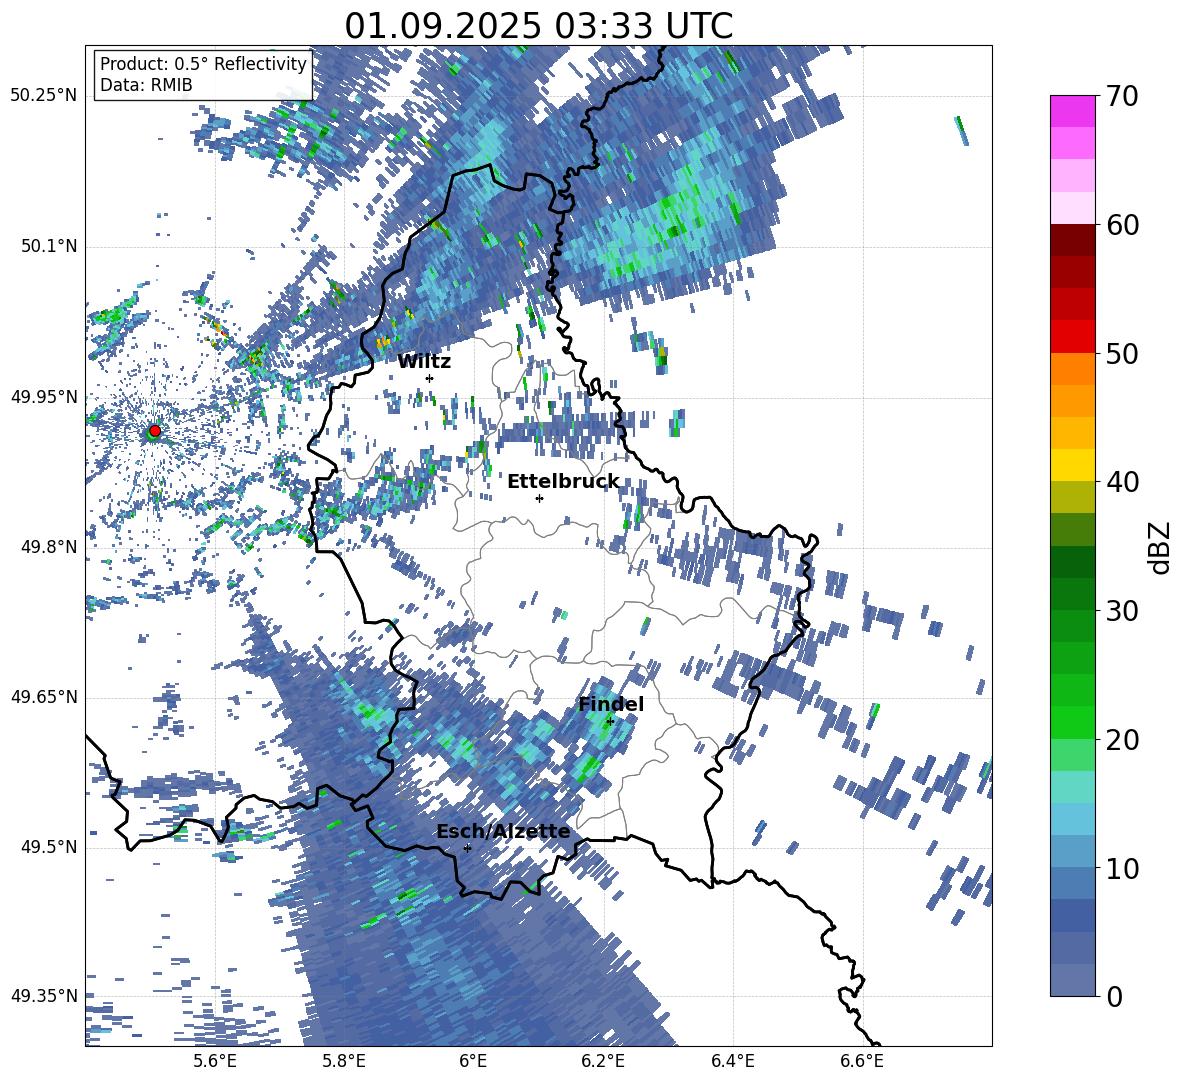The image size is (1184, 1081).
Task: Click the 6.4°E longitude label
Action: tap(732, 1062)
